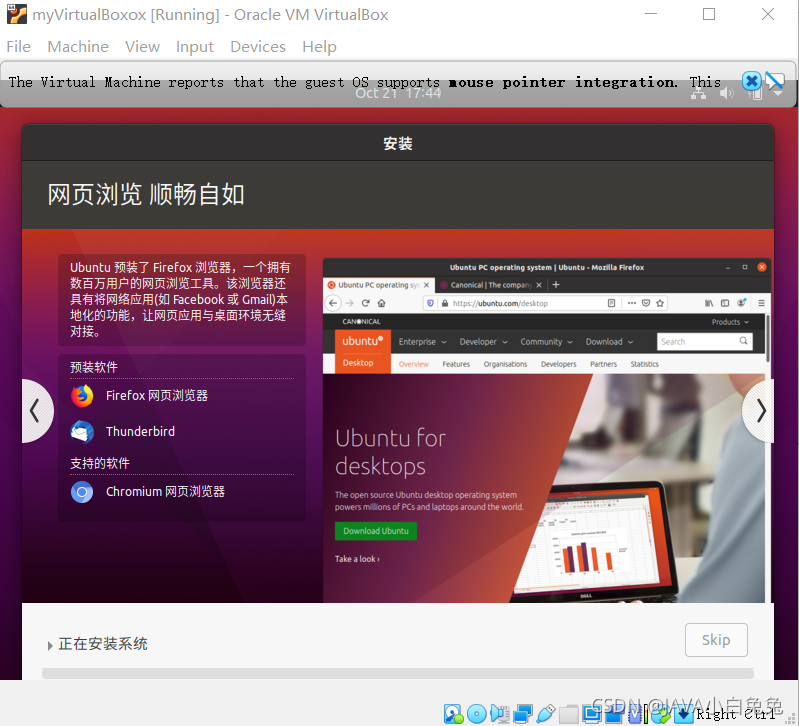Click the VirtualBox title bar app icon

pos(17,14)
